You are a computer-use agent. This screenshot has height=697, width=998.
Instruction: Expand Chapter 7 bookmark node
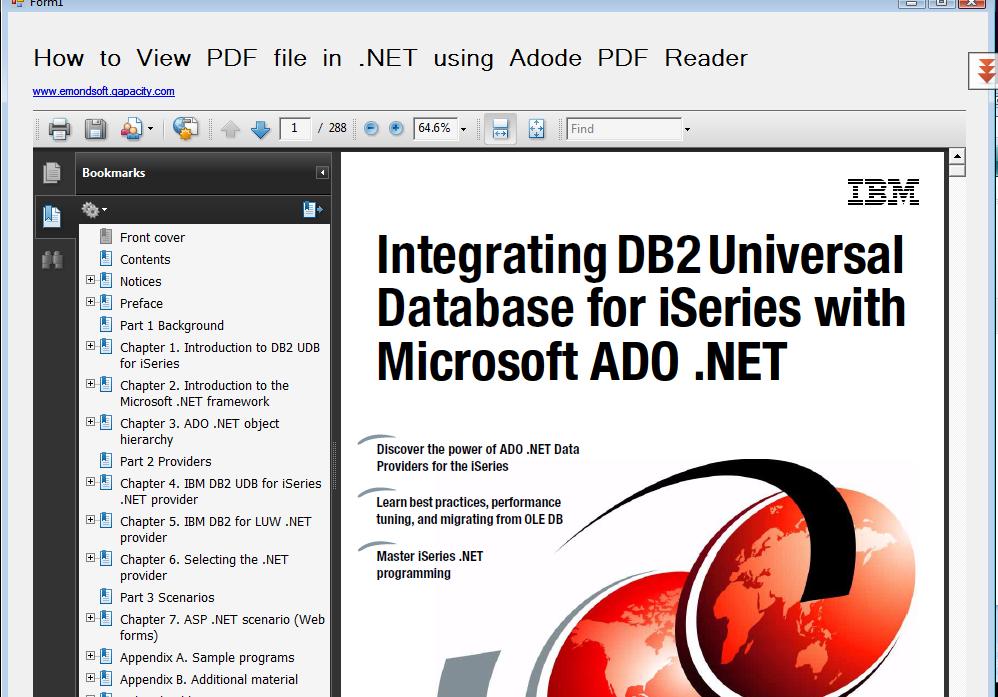[90, 617]
